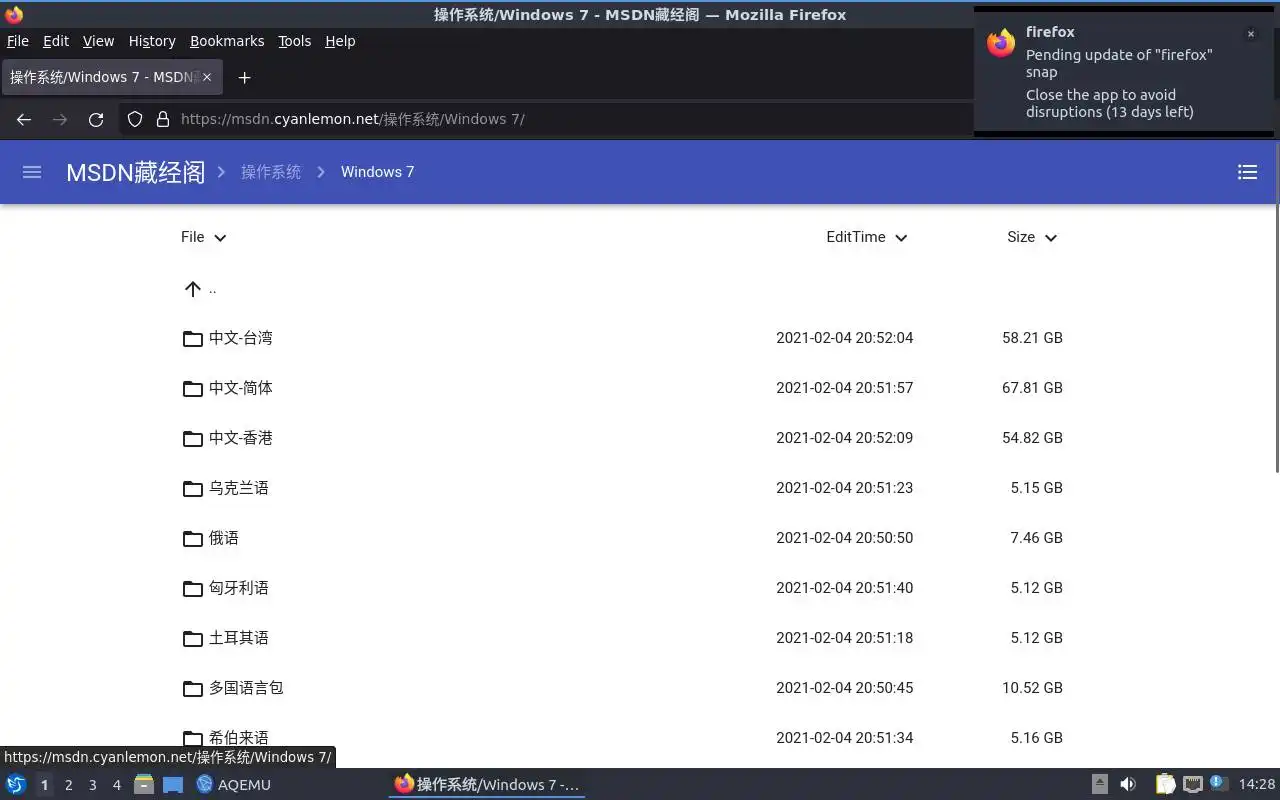This screenshot has width=1280, height=800.
Task: Click folder icon beside 俄语
Action: tap(193, 538)
